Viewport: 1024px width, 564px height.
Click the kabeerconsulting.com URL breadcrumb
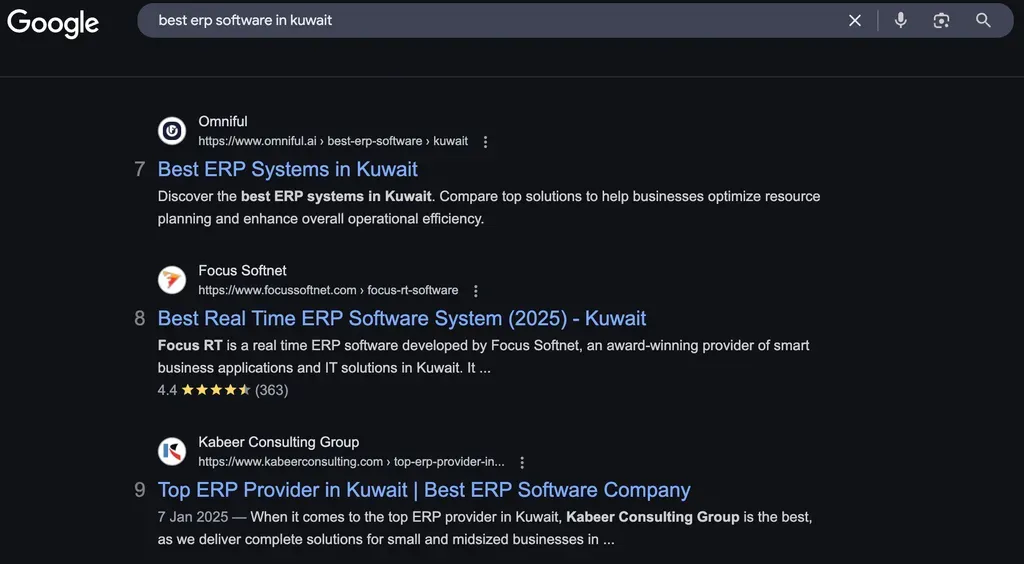(x=351, y=462)
